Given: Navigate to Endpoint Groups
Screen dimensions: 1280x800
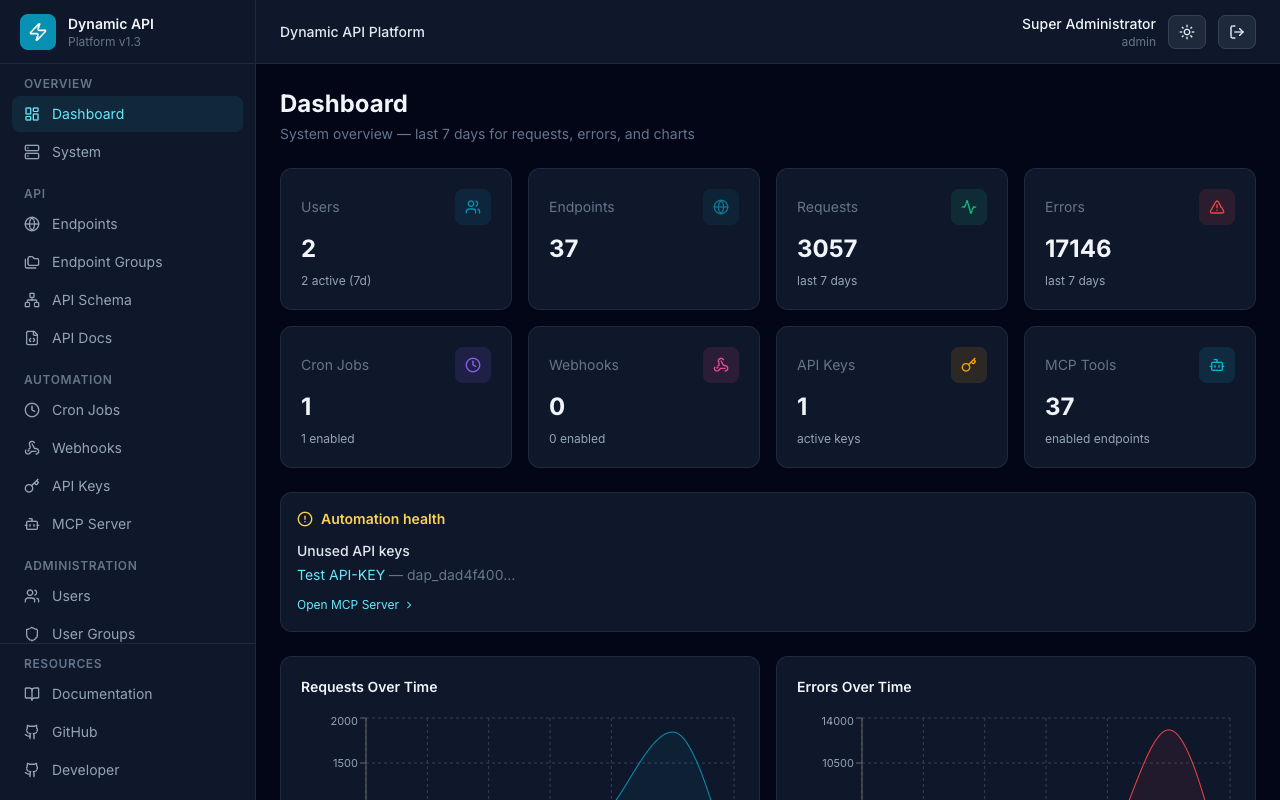Looking at the screenshot, I should (x=127, y=262).
